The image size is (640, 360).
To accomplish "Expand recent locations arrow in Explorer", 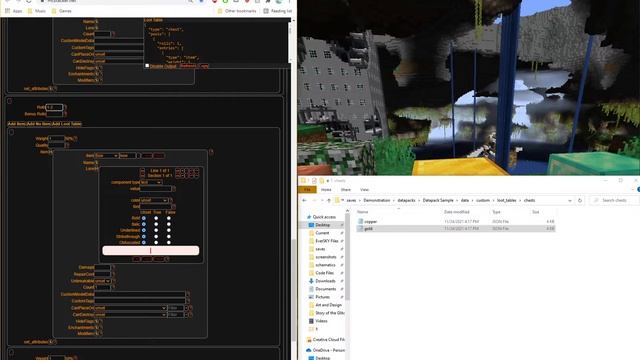I will (x=322, y=200).
